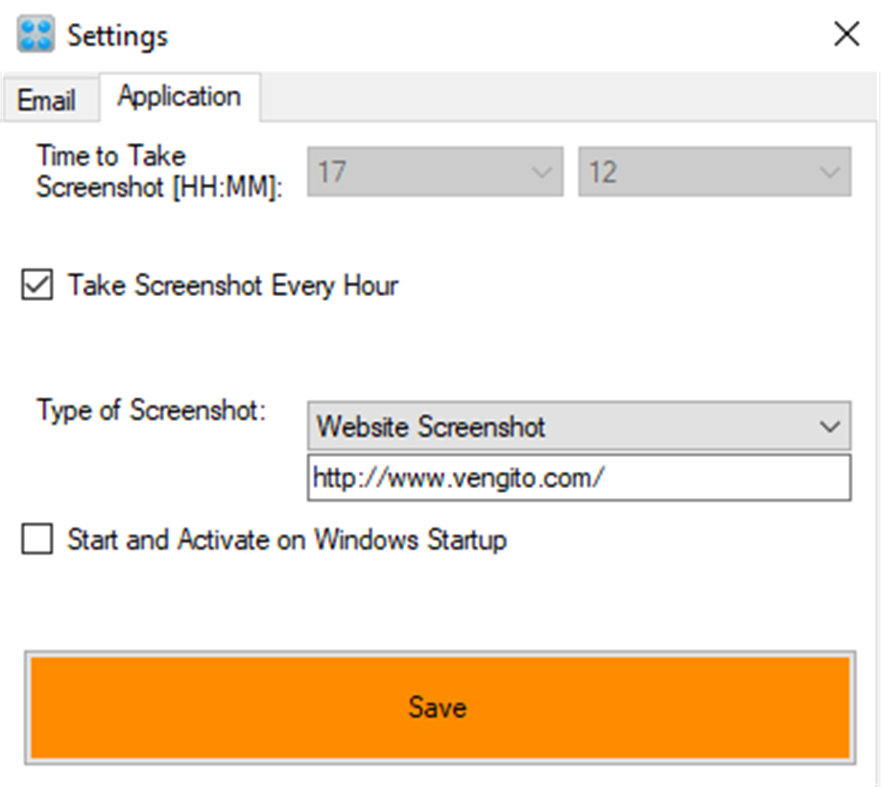Click the URL field containing vengito.com

tap(578, 477)
